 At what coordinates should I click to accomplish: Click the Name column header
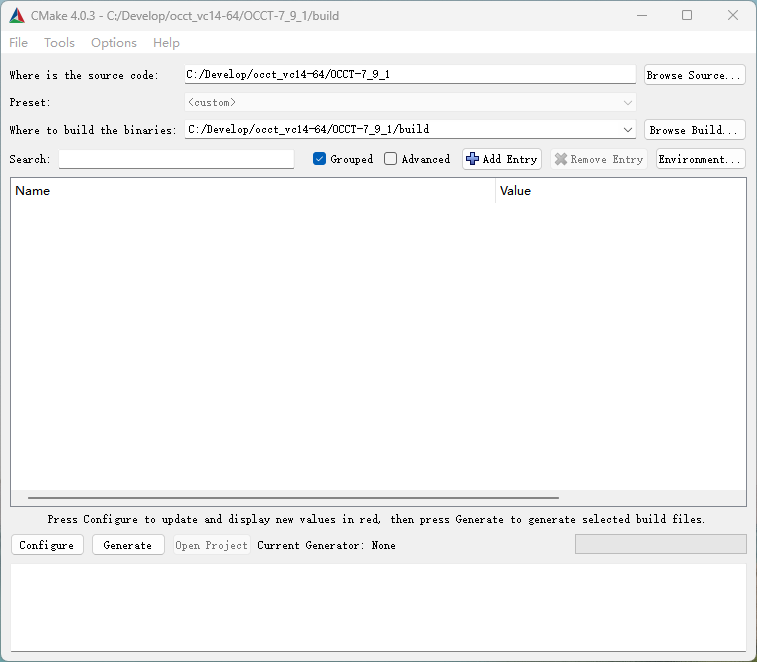coord(253,191)
